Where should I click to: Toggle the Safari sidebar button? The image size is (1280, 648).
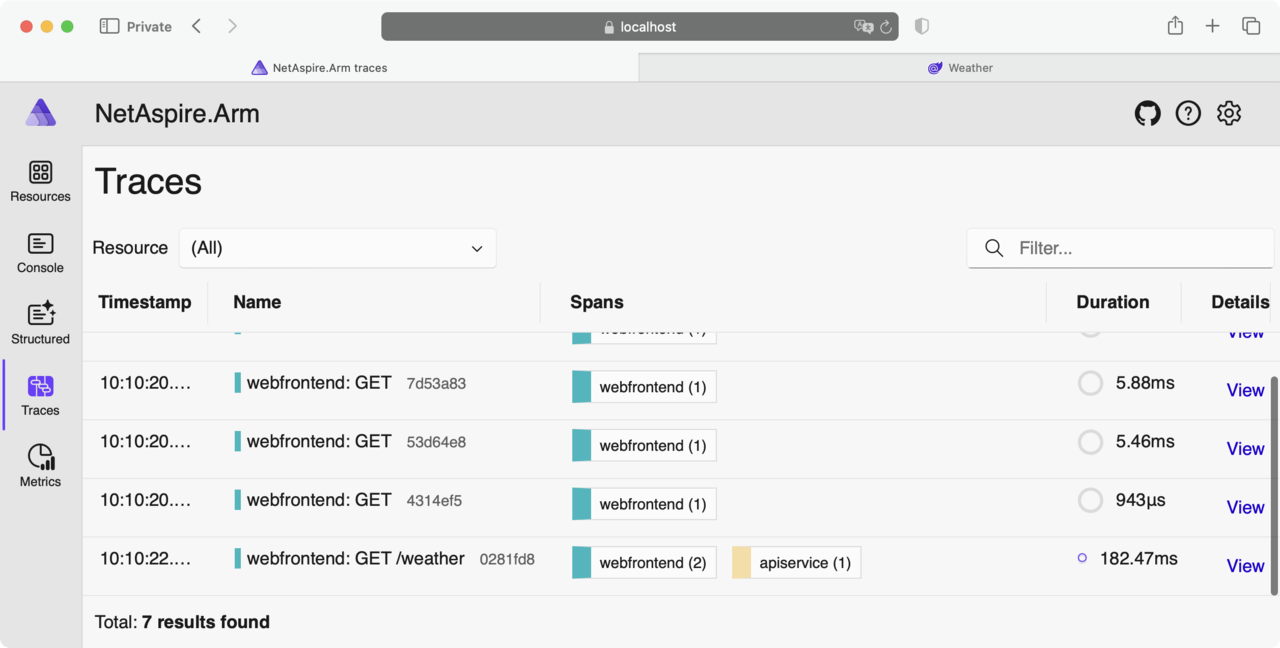109,27
